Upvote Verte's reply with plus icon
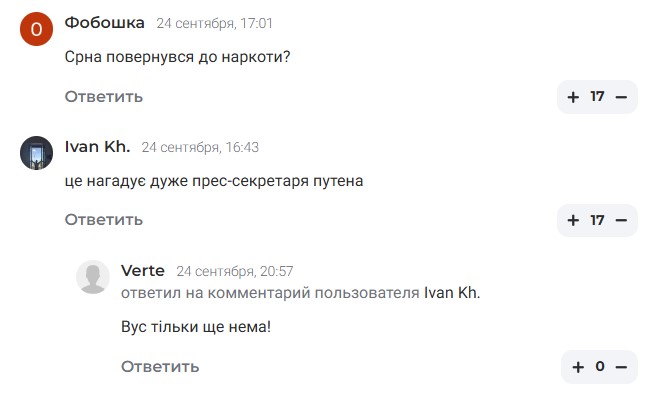Image resolution: width=649 pixels, height=404 pixels. [x=578, y=367]
